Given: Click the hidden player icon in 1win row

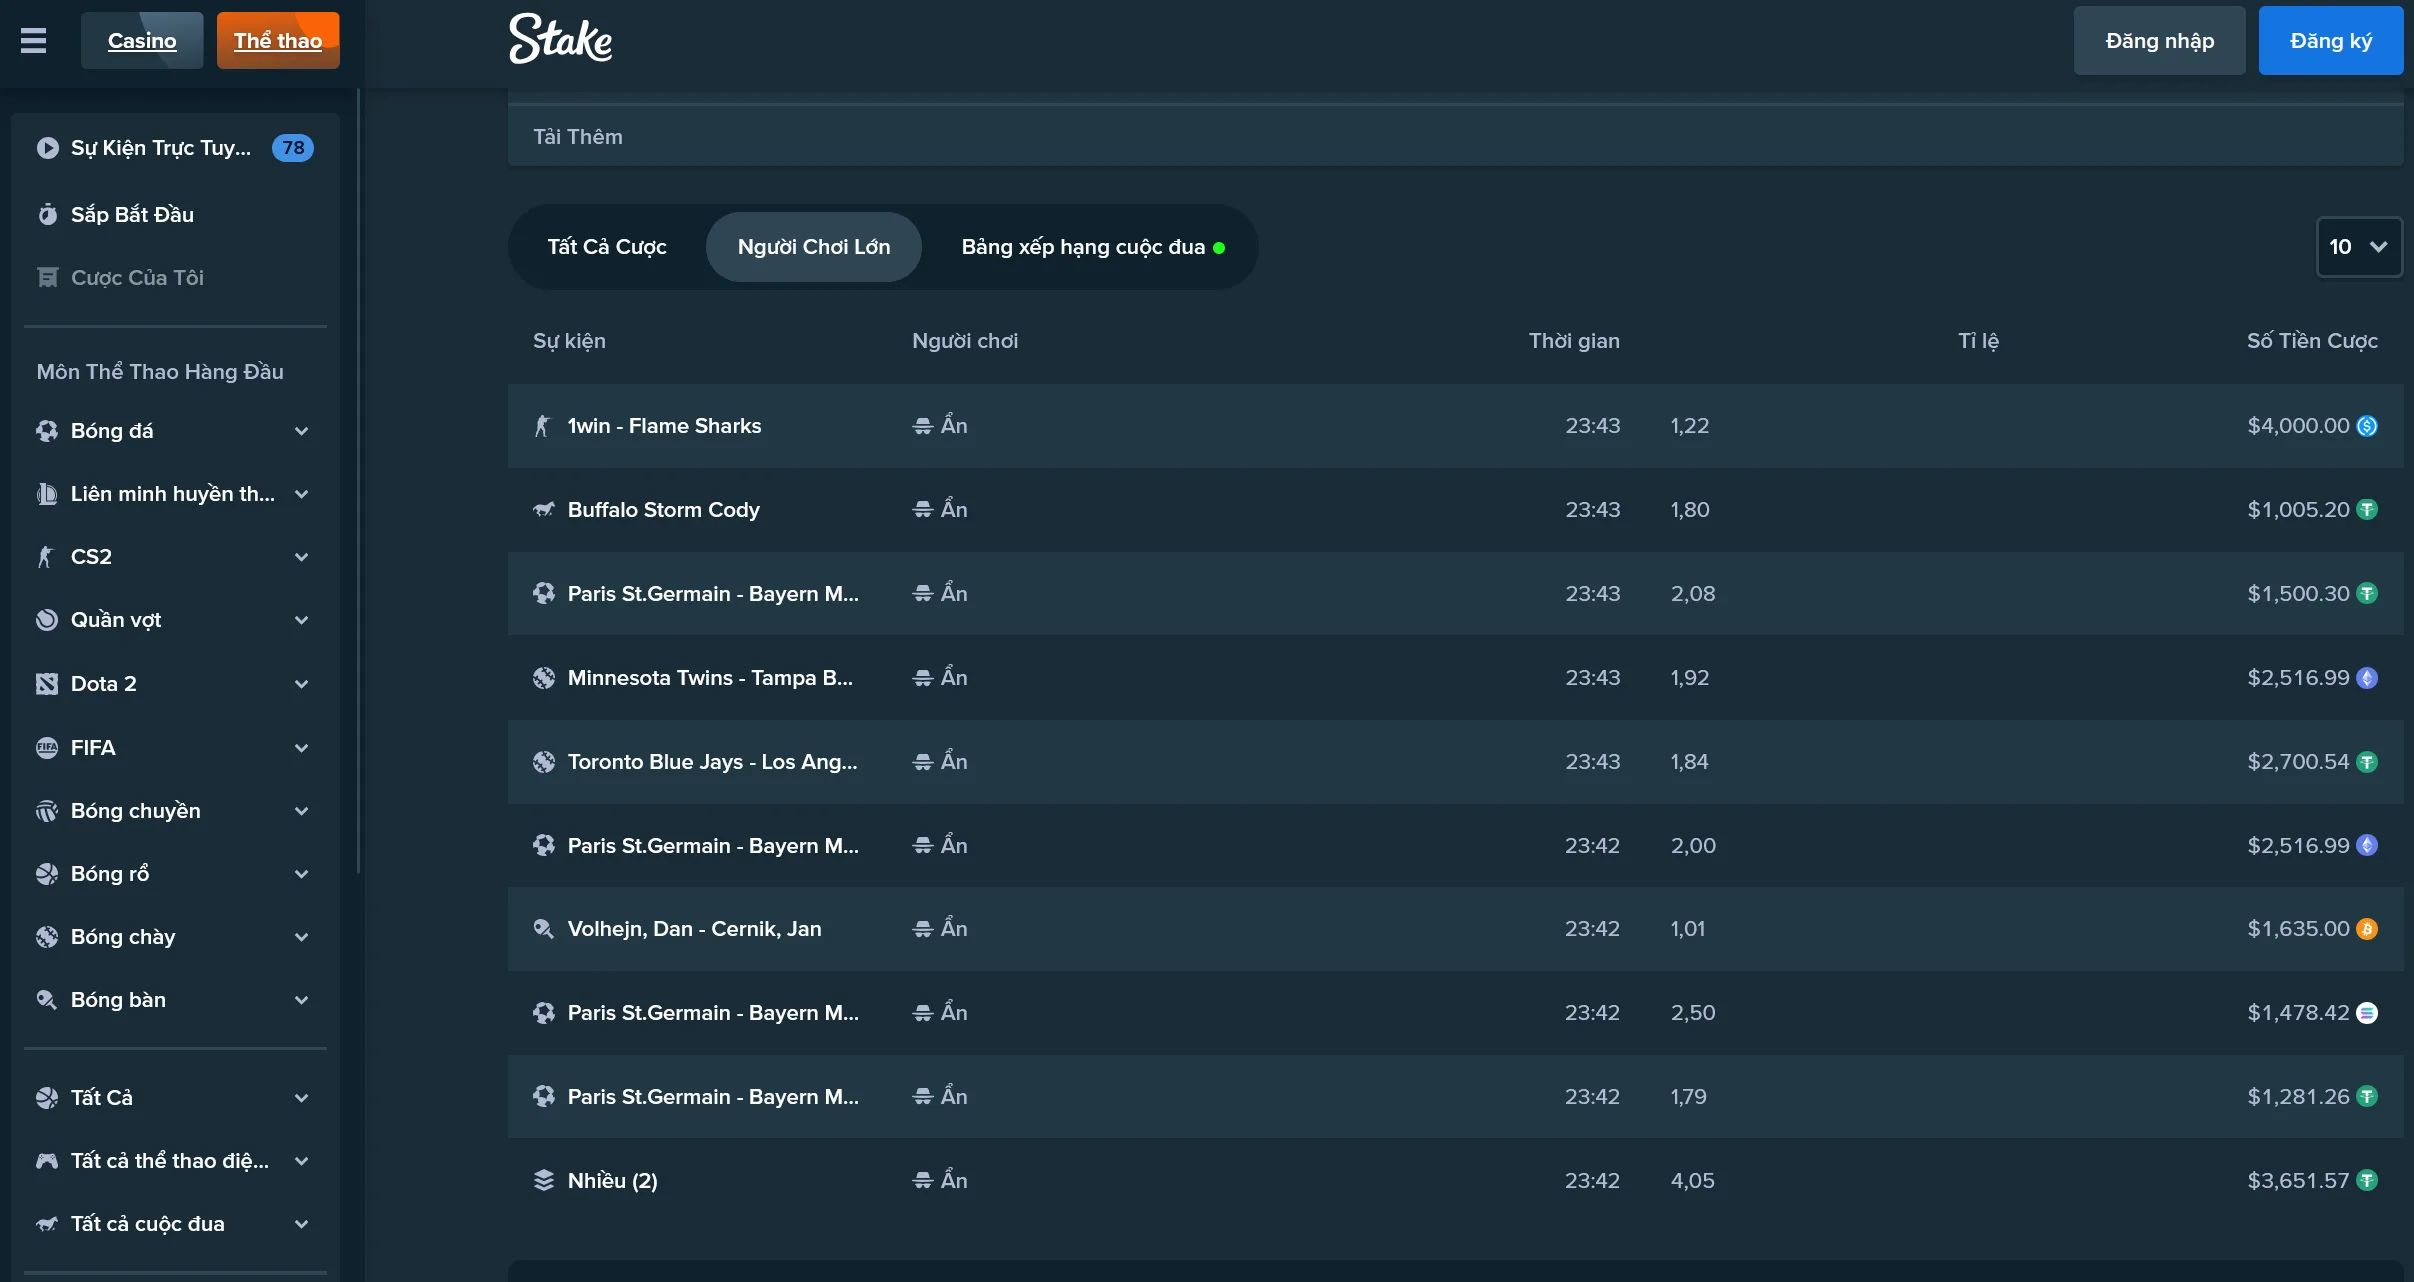Looking at the screenshot, I should tap(922, 426).
